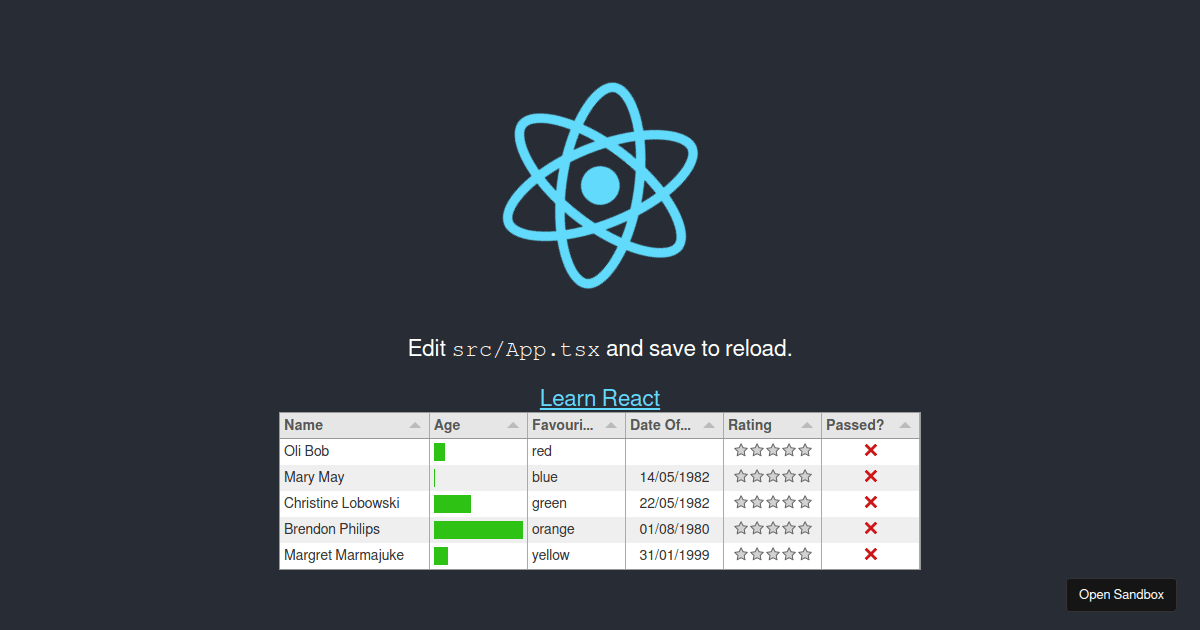Select the Brendon Philips name cell
This screenshot has height=630, width=1200.
click(x=354, y=529)
